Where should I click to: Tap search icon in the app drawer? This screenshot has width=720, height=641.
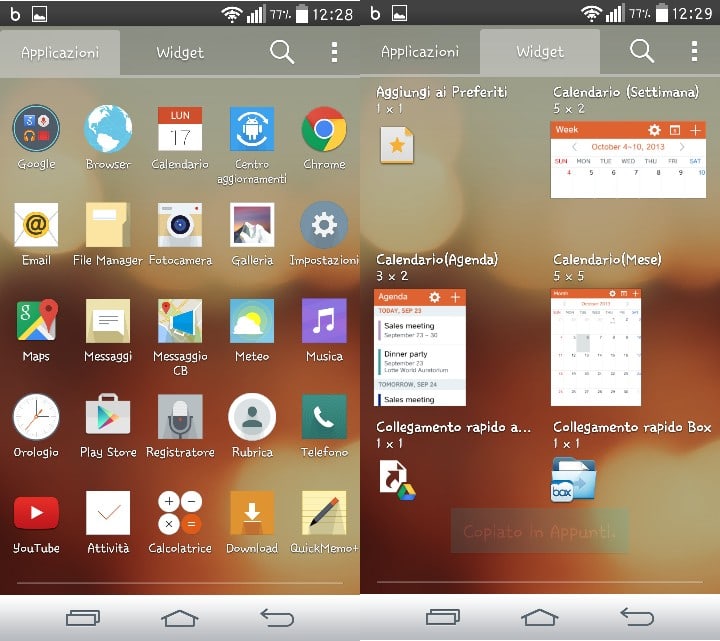click(x=282, y=51)
